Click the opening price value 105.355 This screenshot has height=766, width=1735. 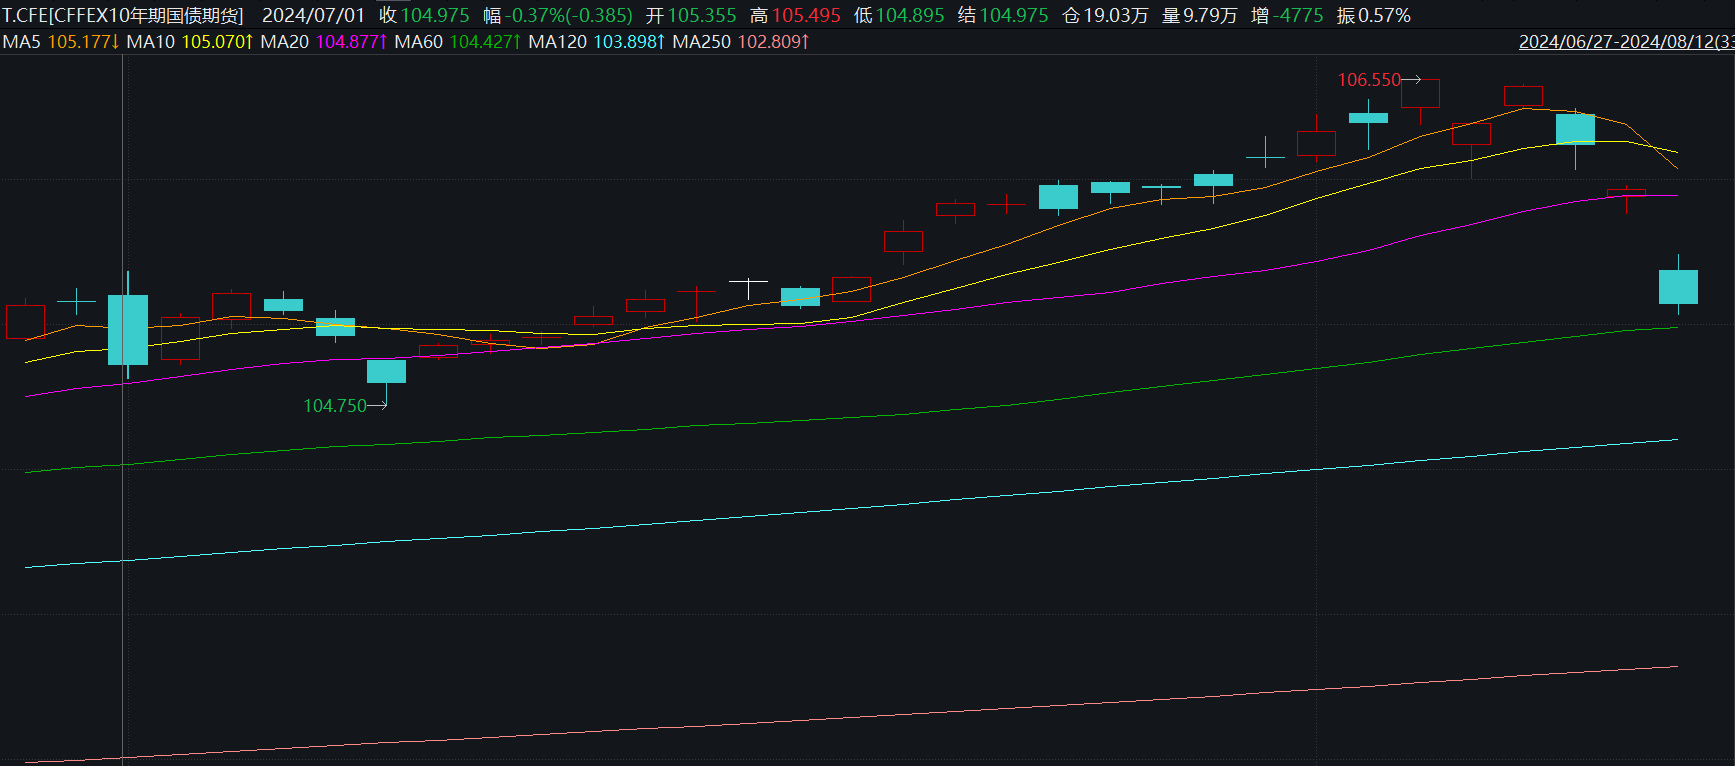pyautogui.click(x=702, y=16)
